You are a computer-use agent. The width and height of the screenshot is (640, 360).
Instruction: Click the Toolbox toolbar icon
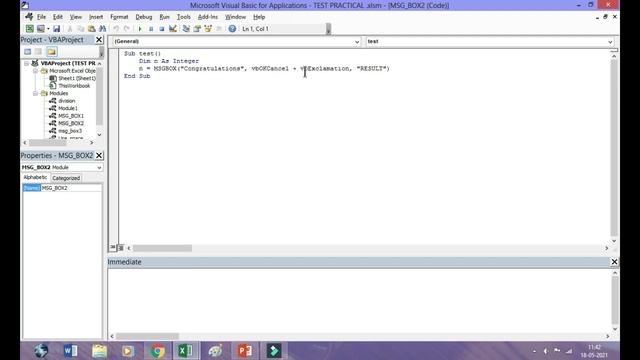[x=219, y=29]
